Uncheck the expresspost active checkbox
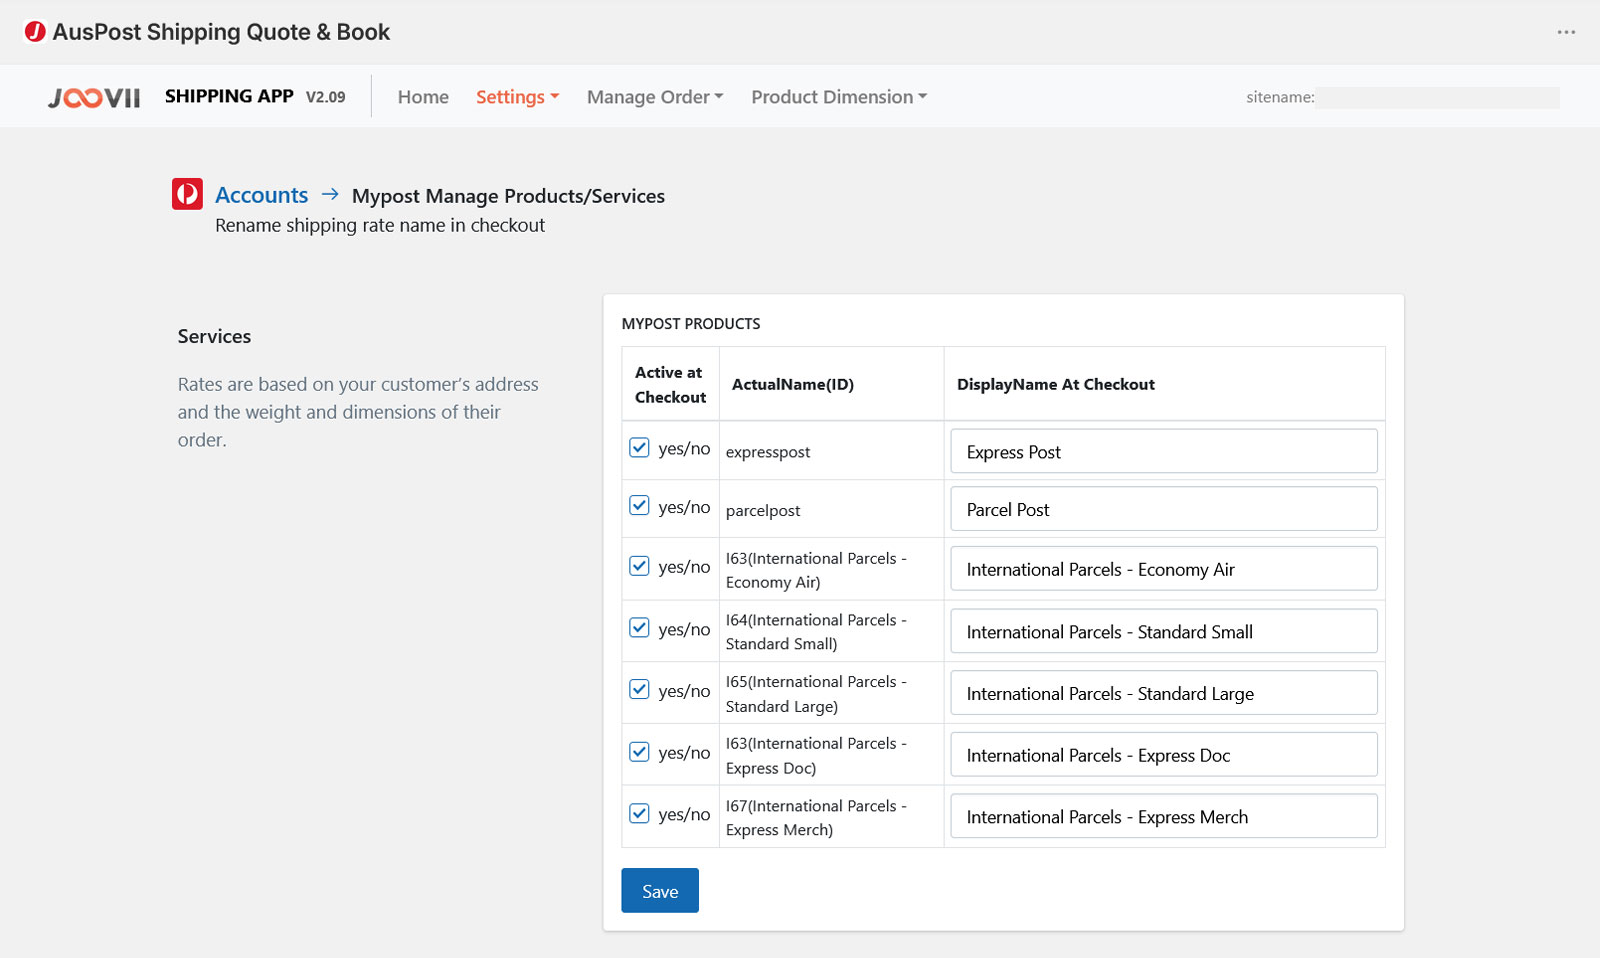This screenshot has height=958, width=1600. click(x=639, y=448)
